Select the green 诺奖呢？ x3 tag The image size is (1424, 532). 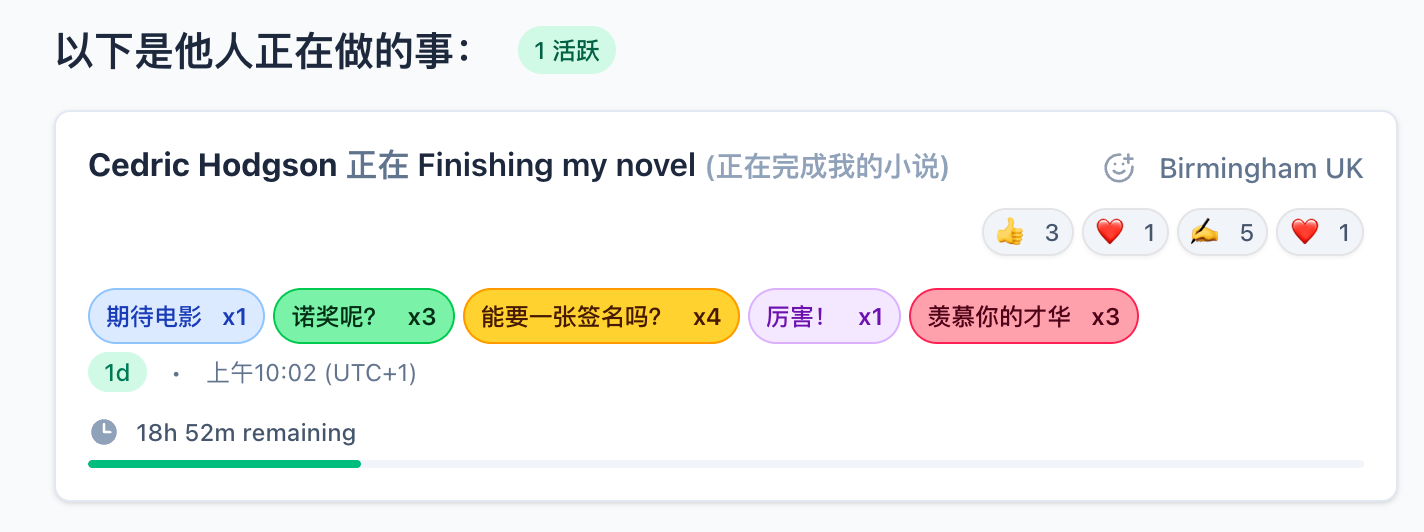(364, 316)
